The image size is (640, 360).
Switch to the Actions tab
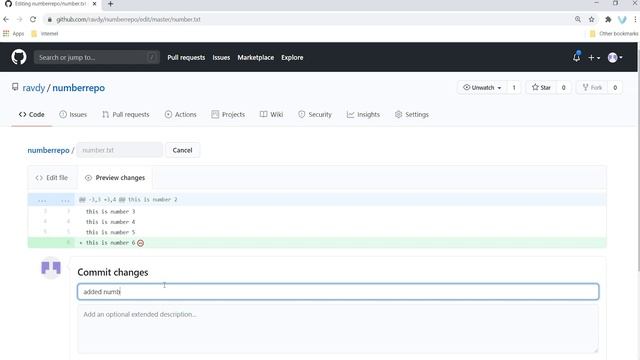pos(180,115)
